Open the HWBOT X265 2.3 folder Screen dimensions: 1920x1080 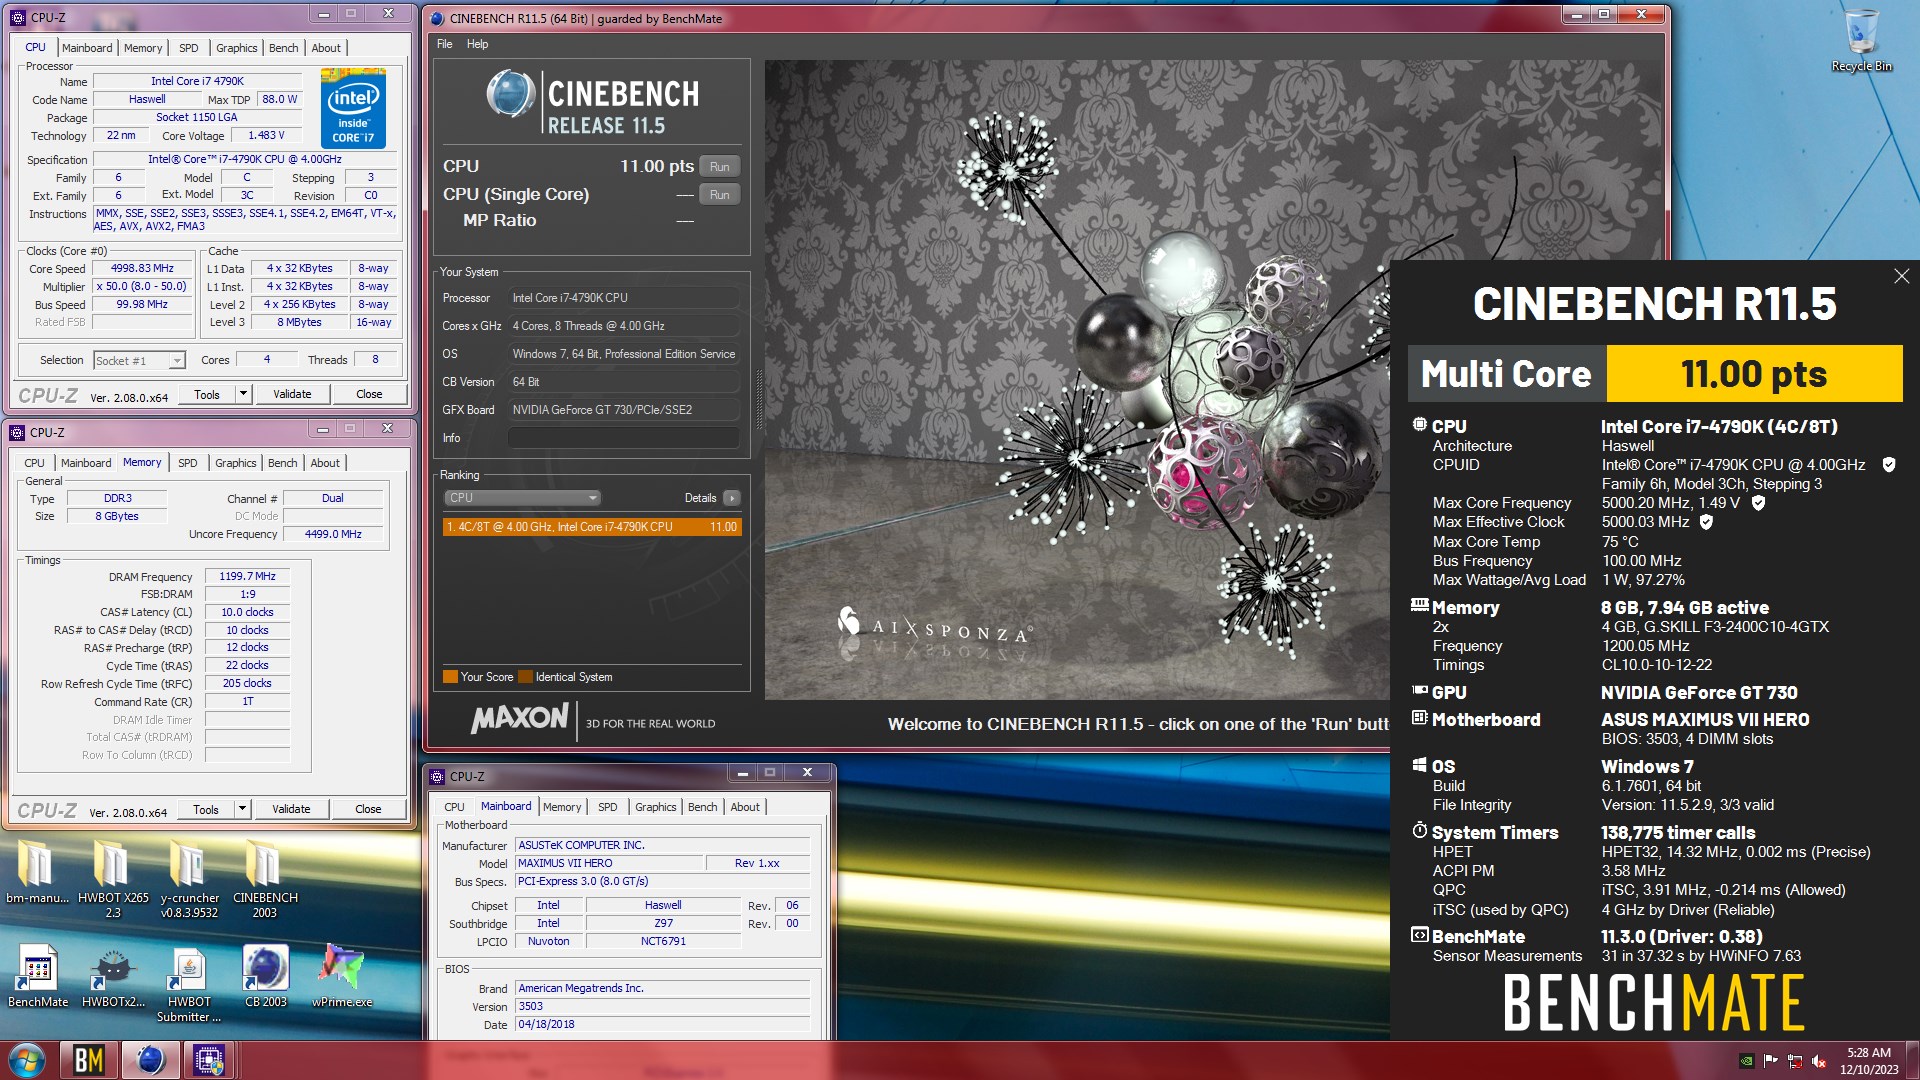coord(112,878)
